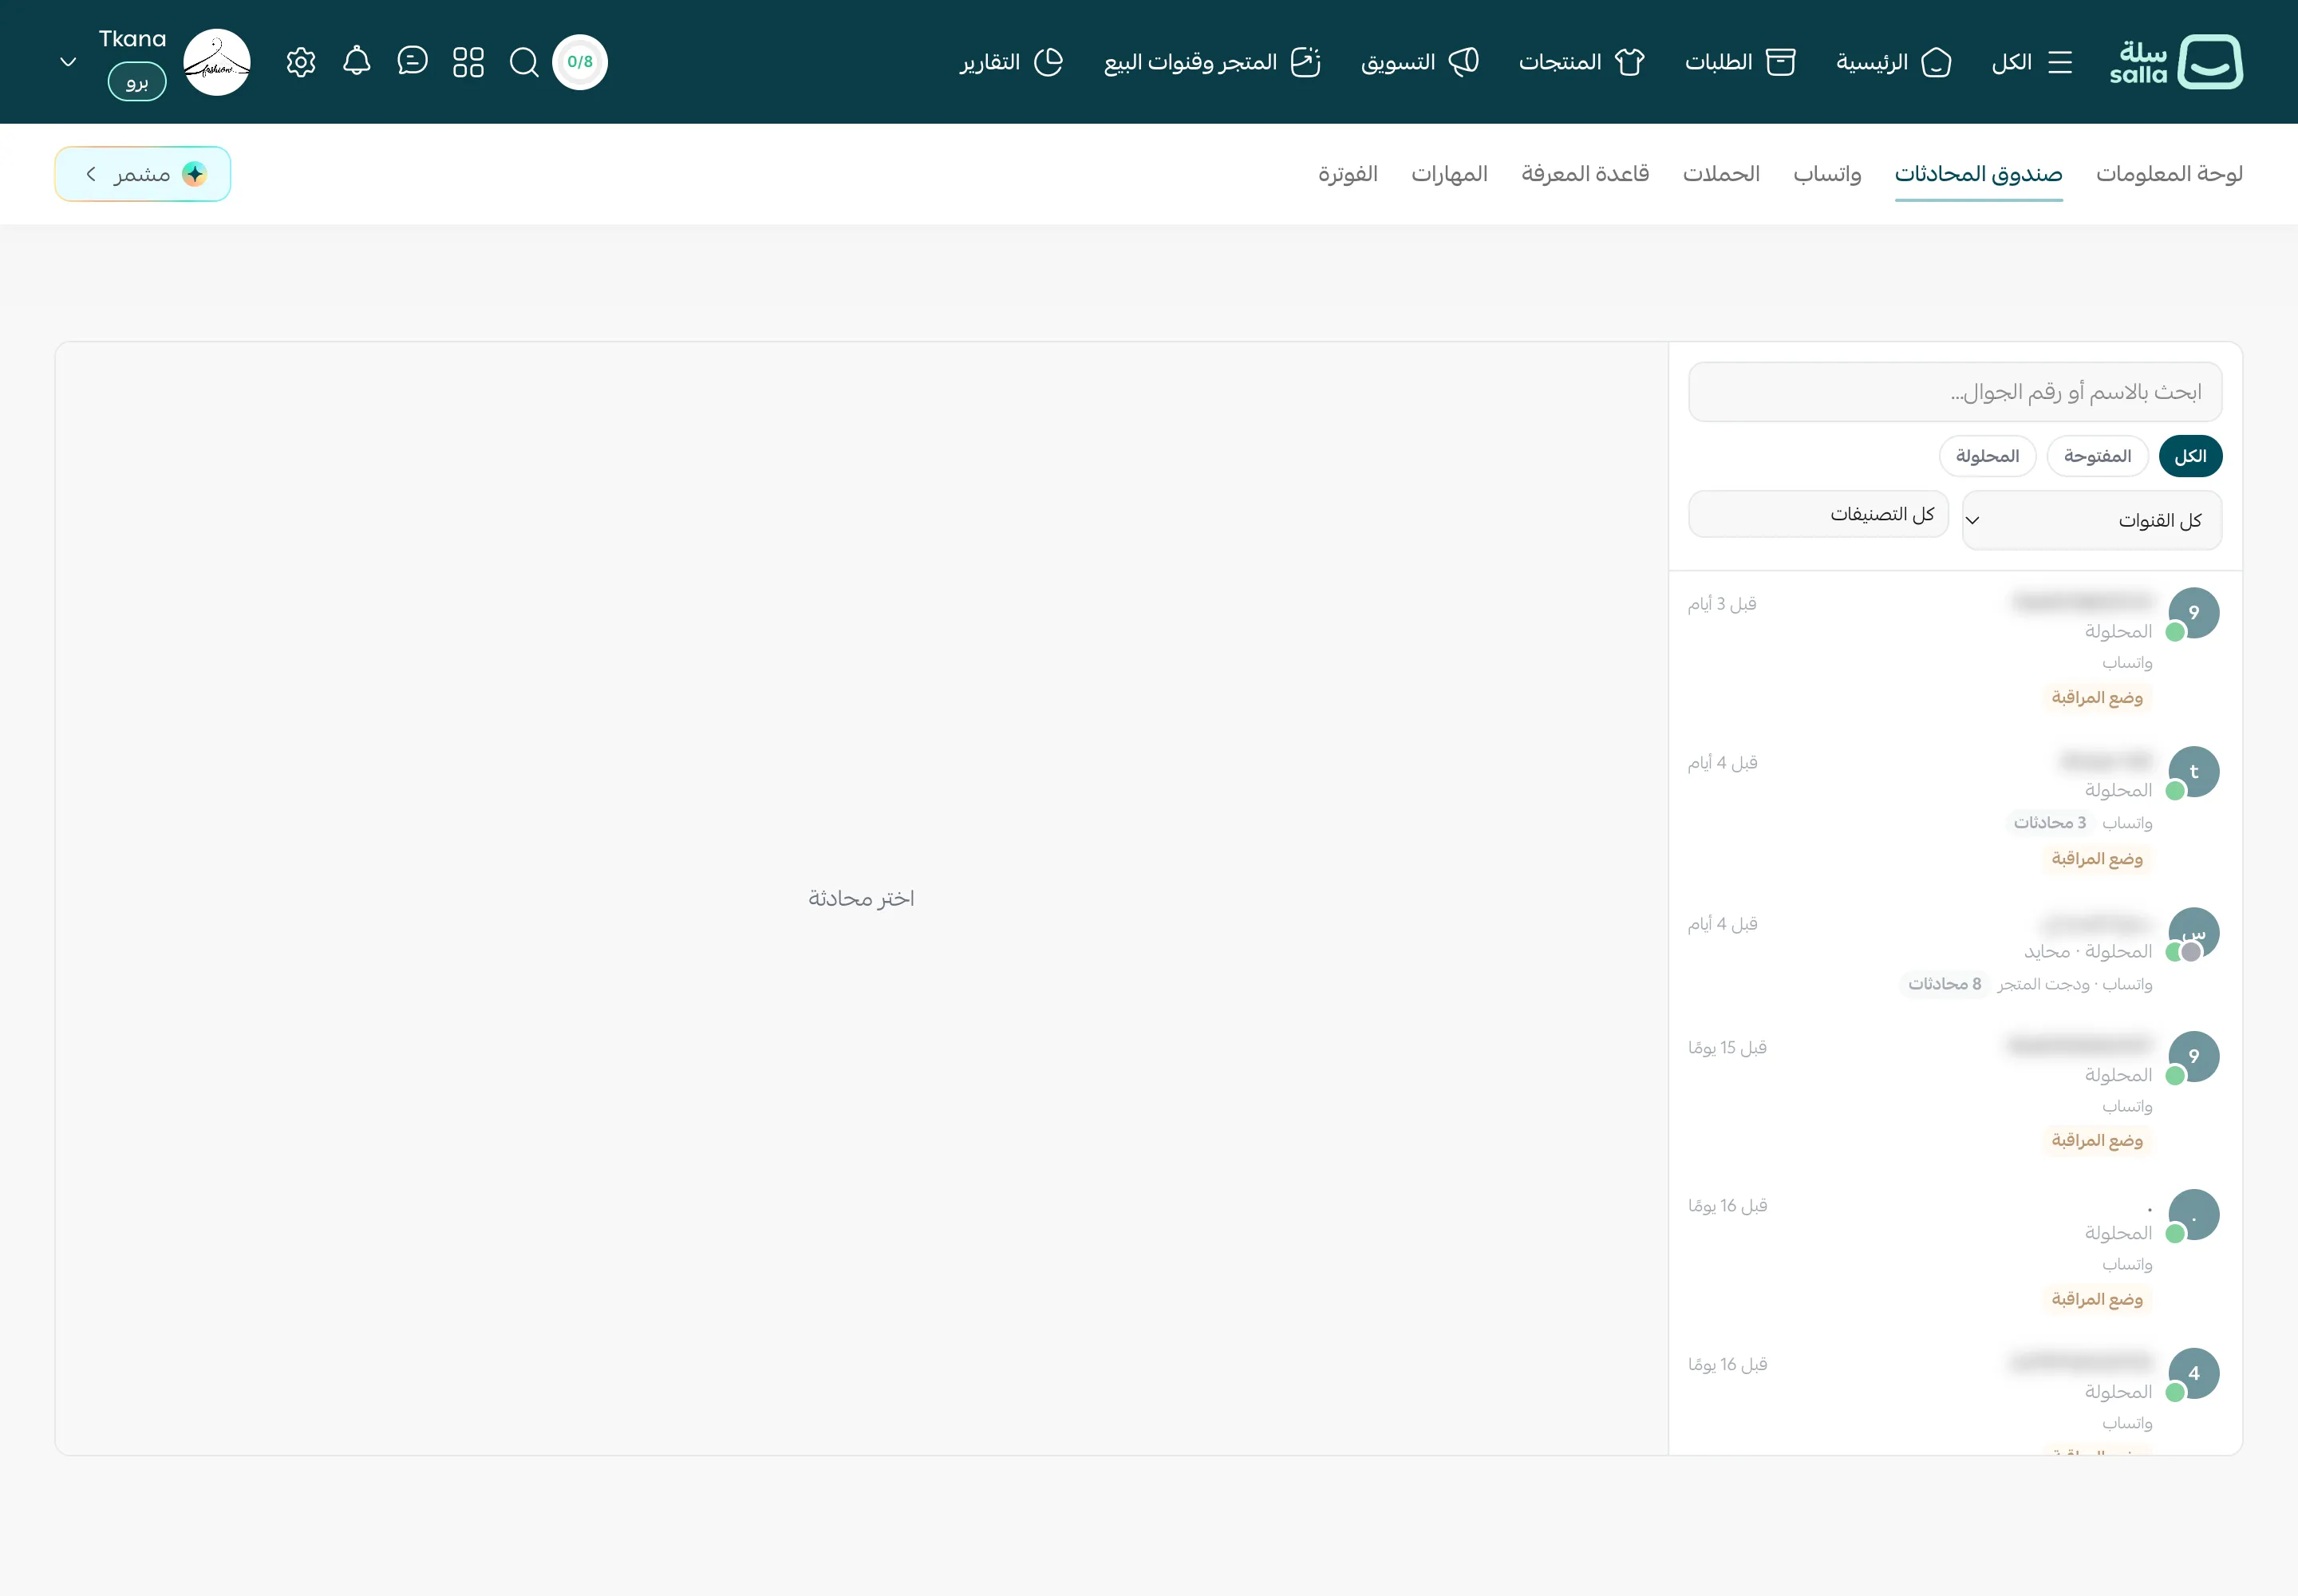The width and height of the screenshot is (2298, 1596).
Task: Open the settings gear icon
Action: (301, 62)
